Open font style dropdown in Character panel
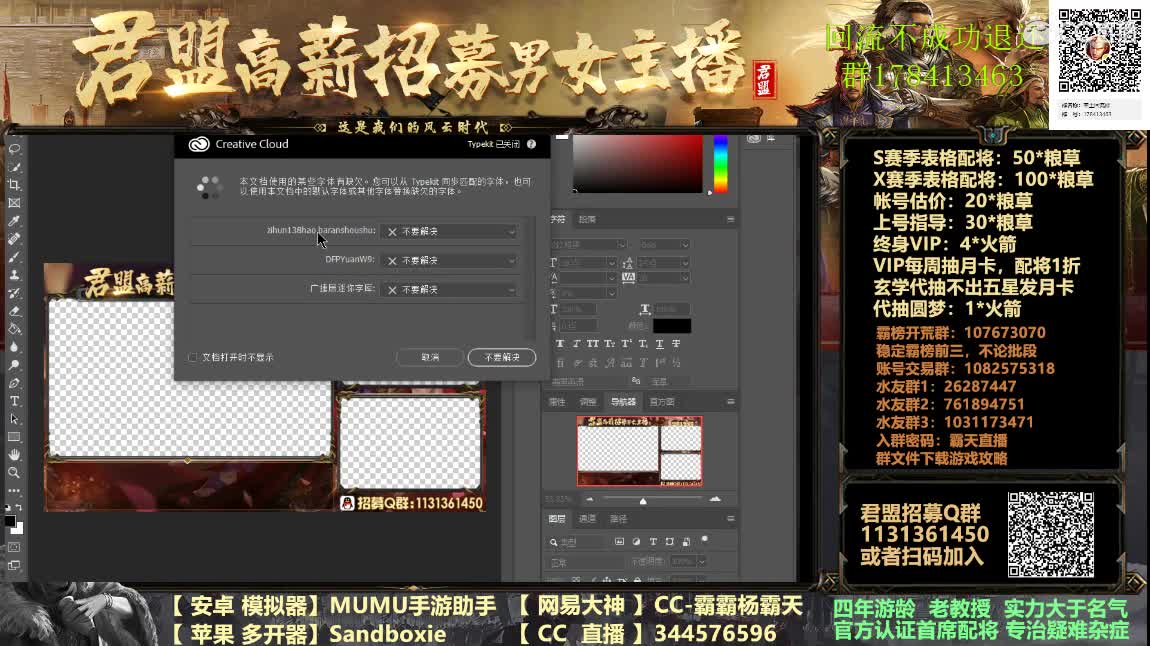Viewport: 1150px width, 646px height. [684, 244]
